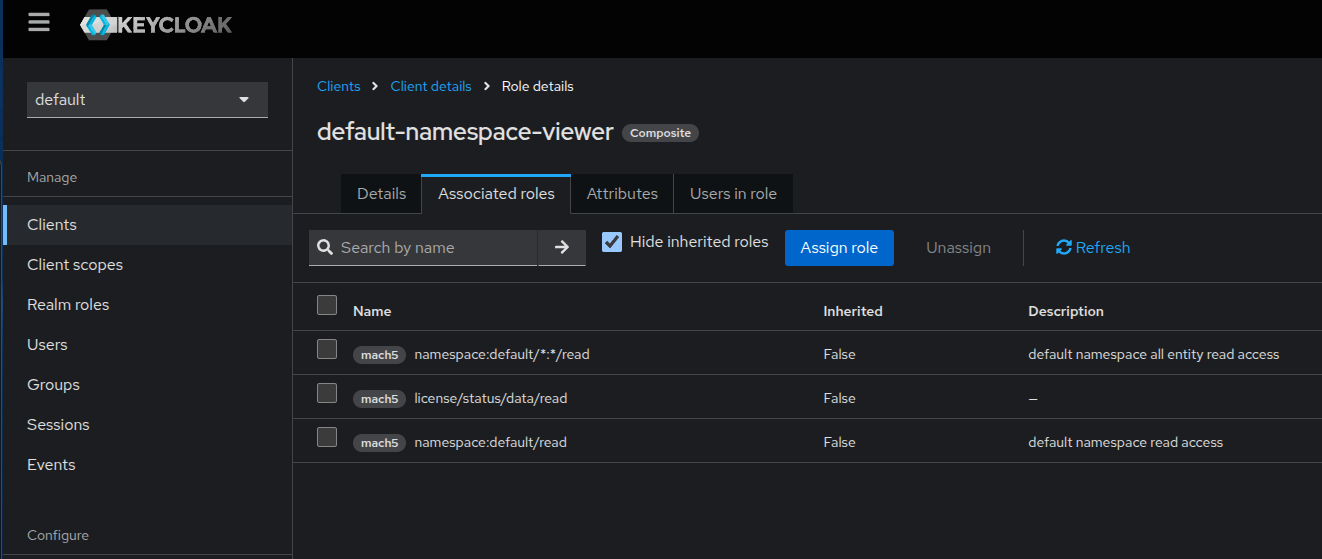Click the magnifier icon in search box

pyautogui.click(x=325, y=247)
